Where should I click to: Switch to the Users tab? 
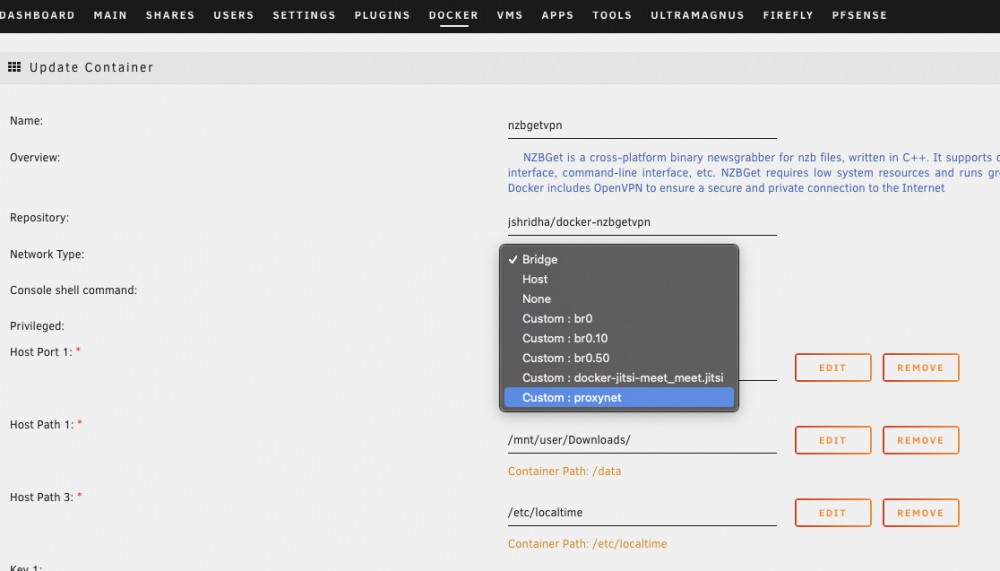234,15
